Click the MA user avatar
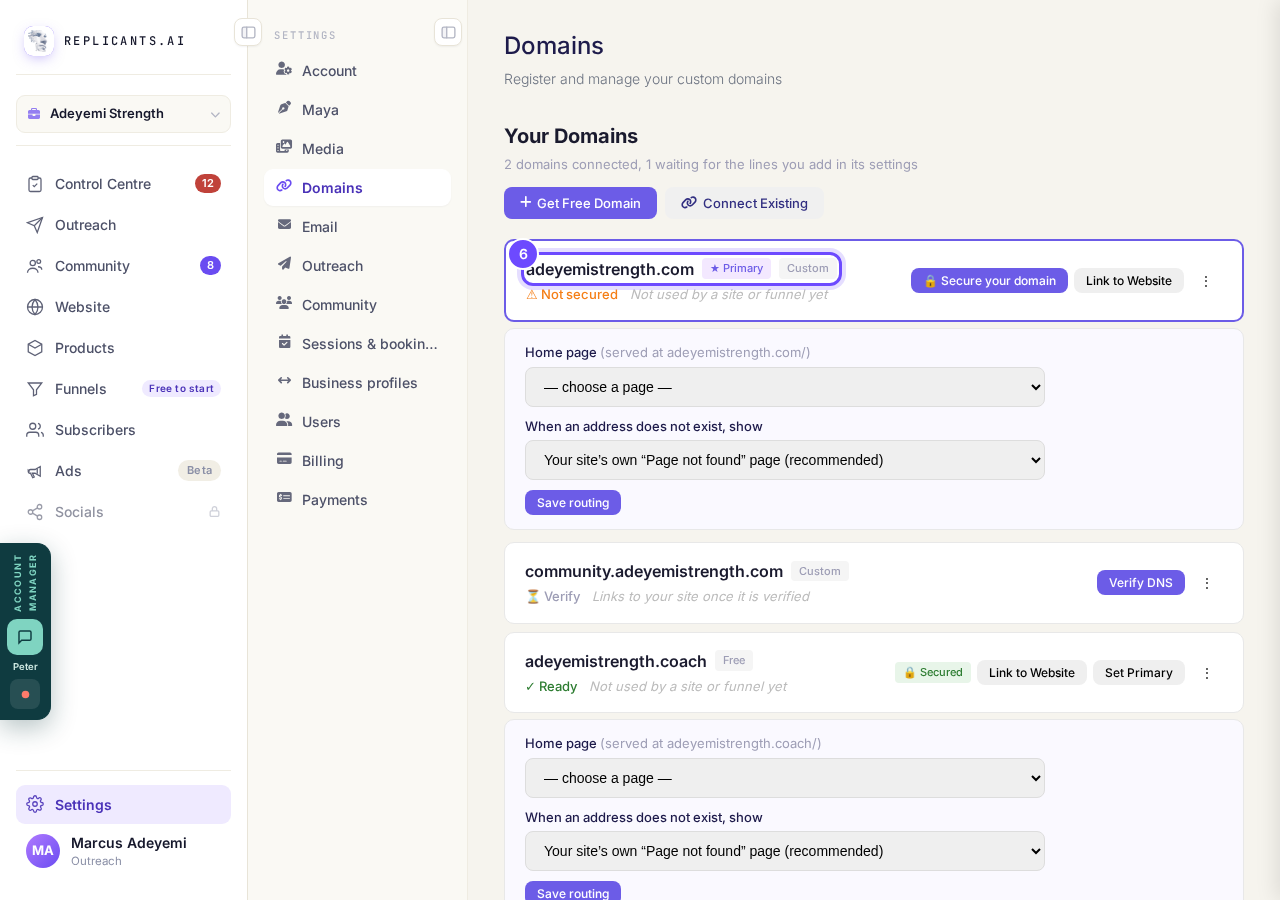 point(43,851)
